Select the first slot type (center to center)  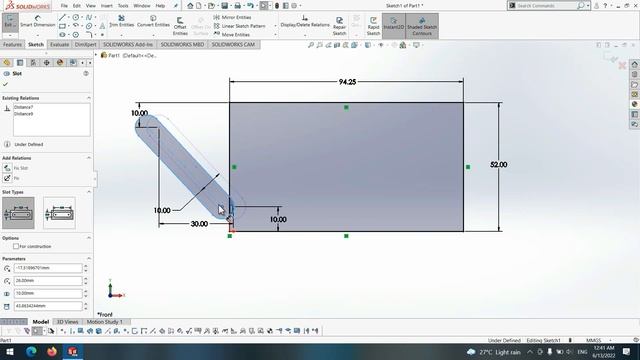click(18, 213)
